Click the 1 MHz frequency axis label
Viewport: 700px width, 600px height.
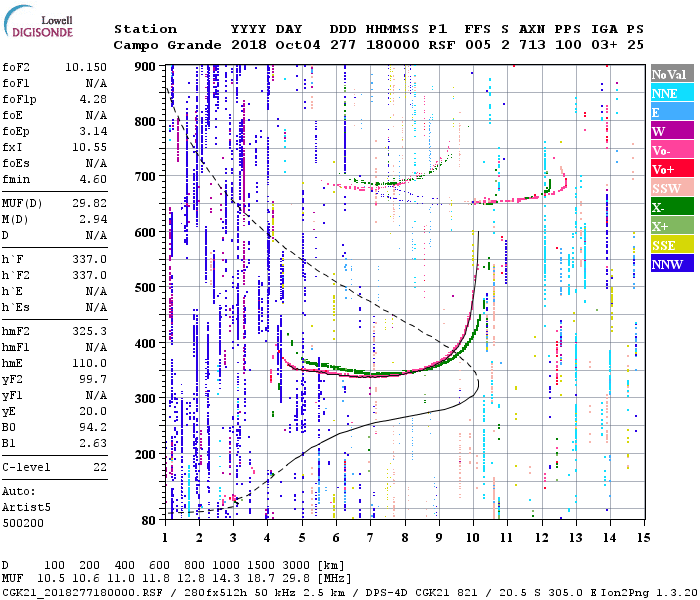point(165,537)
